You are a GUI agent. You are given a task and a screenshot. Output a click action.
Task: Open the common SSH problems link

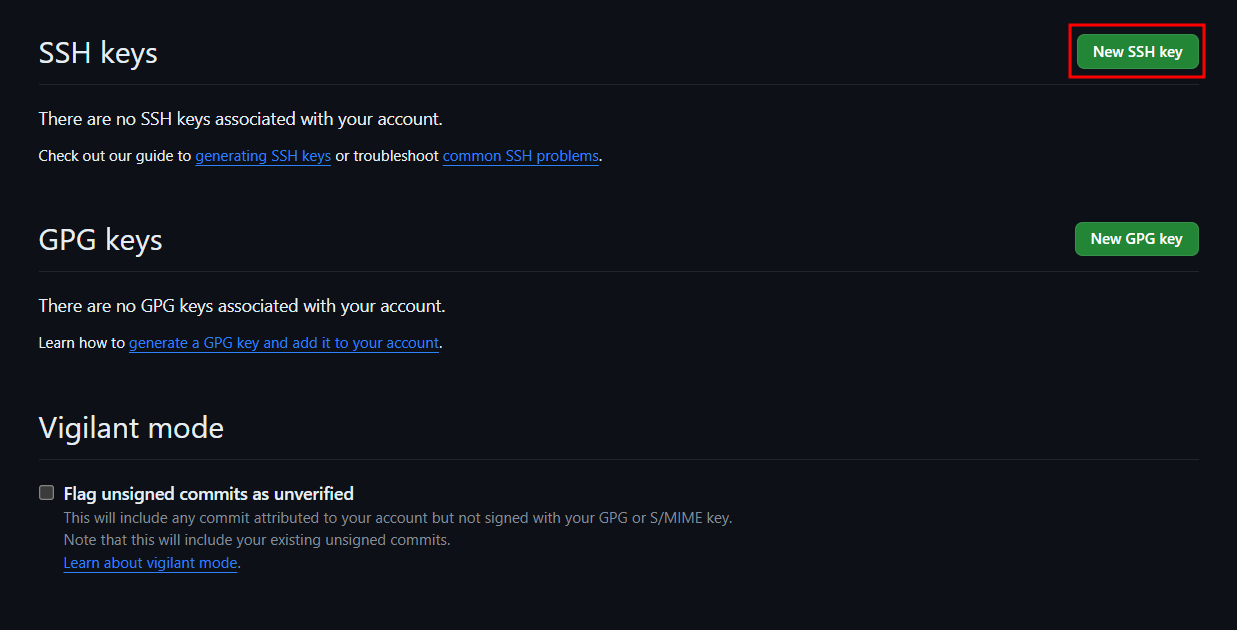[521, 156]
